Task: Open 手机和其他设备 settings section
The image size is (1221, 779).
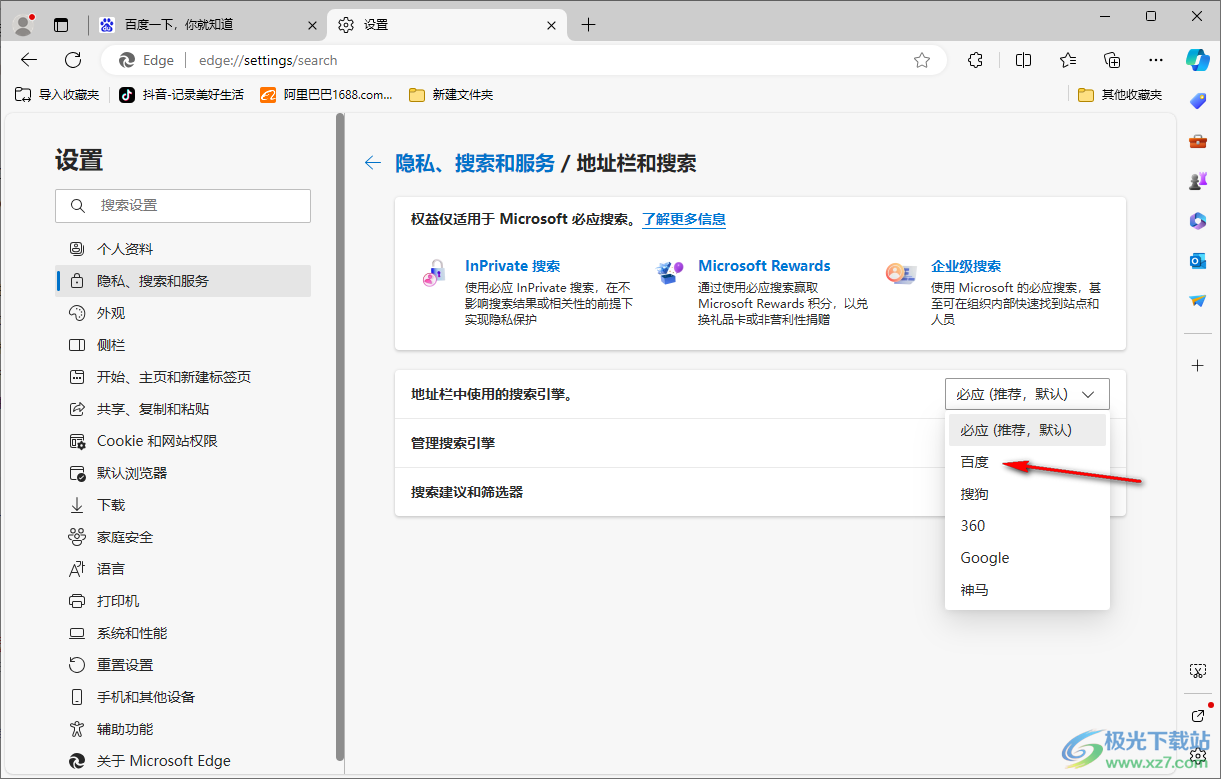Action: [x=183, y=697]
